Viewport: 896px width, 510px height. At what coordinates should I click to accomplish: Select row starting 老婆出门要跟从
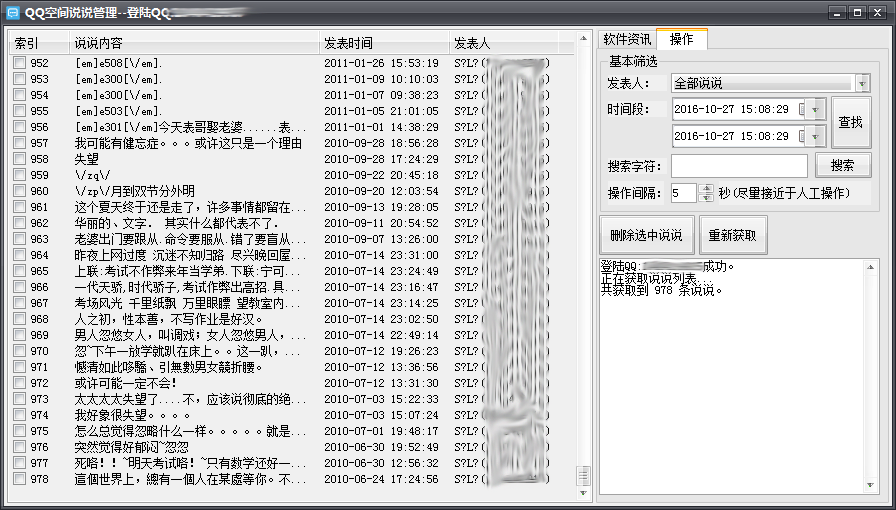(292, 239)
